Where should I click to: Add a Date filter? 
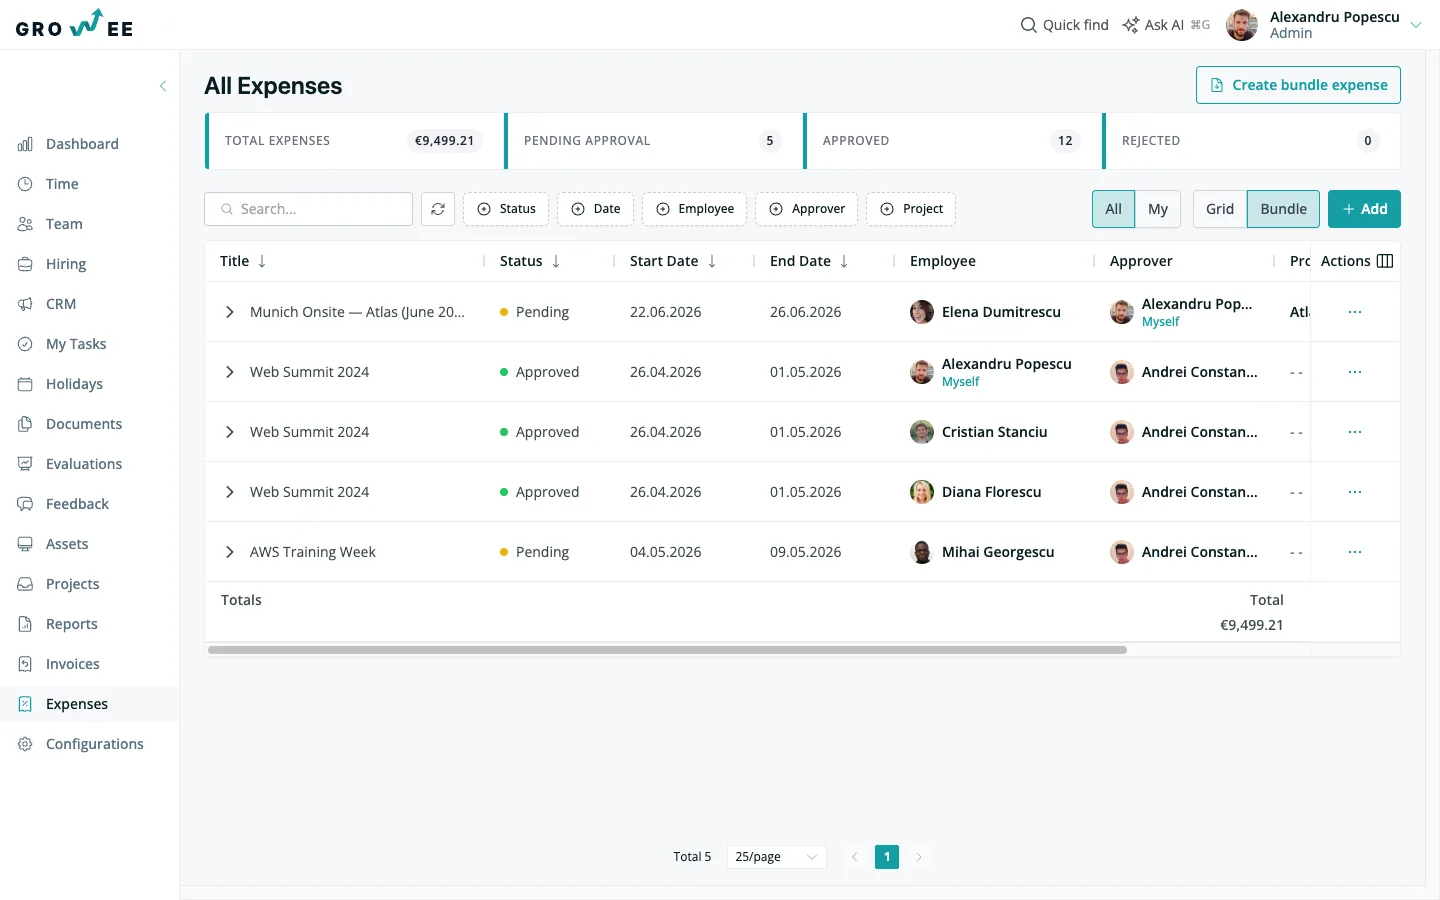tap(595, 209)
